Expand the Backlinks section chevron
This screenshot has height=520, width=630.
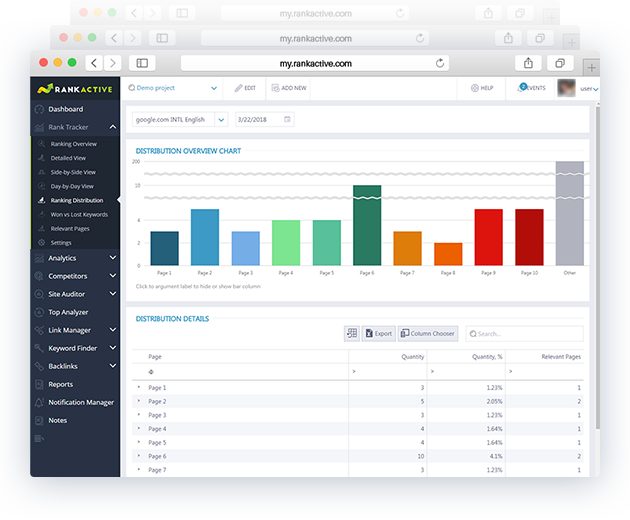[x=113, y=366]
